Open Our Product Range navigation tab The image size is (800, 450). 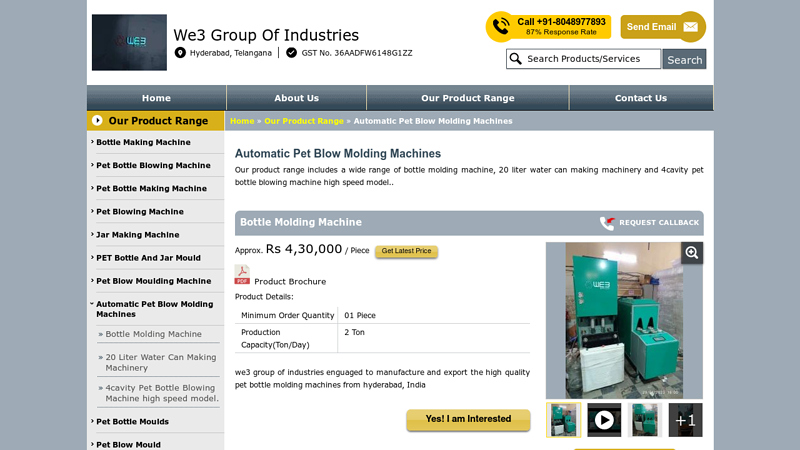coord(467,98)
